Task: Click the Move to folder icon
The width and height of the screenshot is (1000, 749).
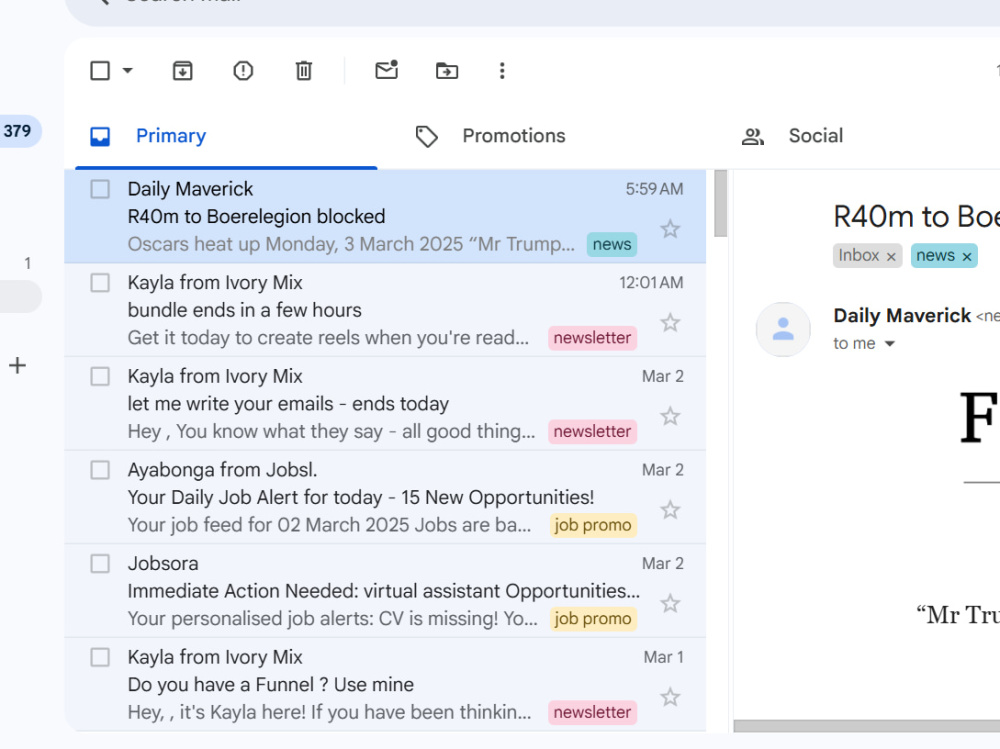Action: pyautogui.click(x=446, y=71)
